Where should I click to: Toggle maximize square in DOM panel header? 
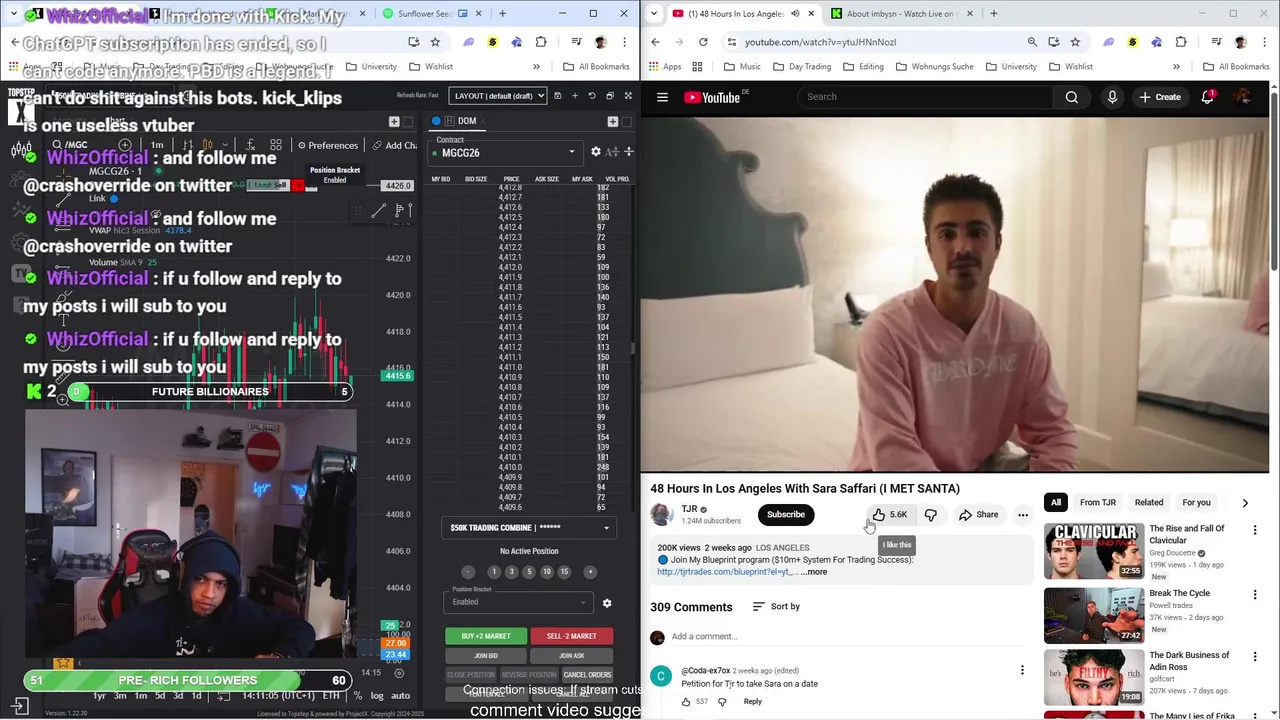click(x=627, y=121)
